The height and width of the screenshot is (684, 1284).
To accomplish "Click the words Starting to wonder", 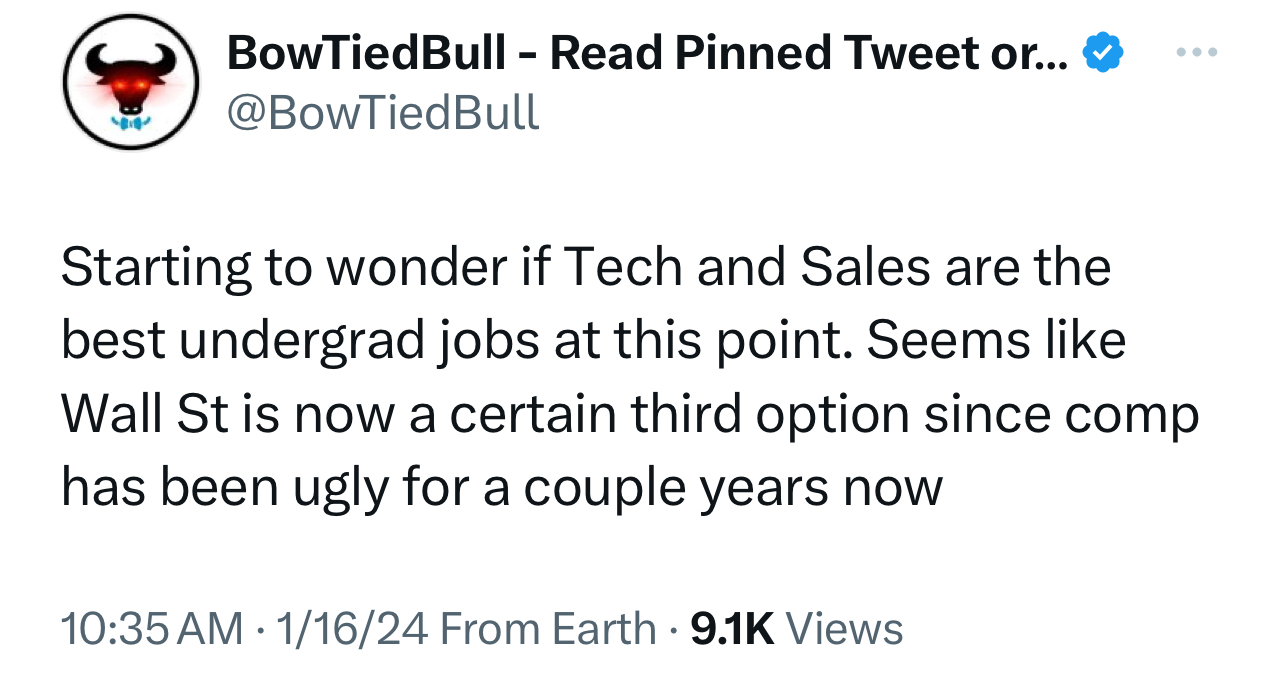I will point(235,269).
